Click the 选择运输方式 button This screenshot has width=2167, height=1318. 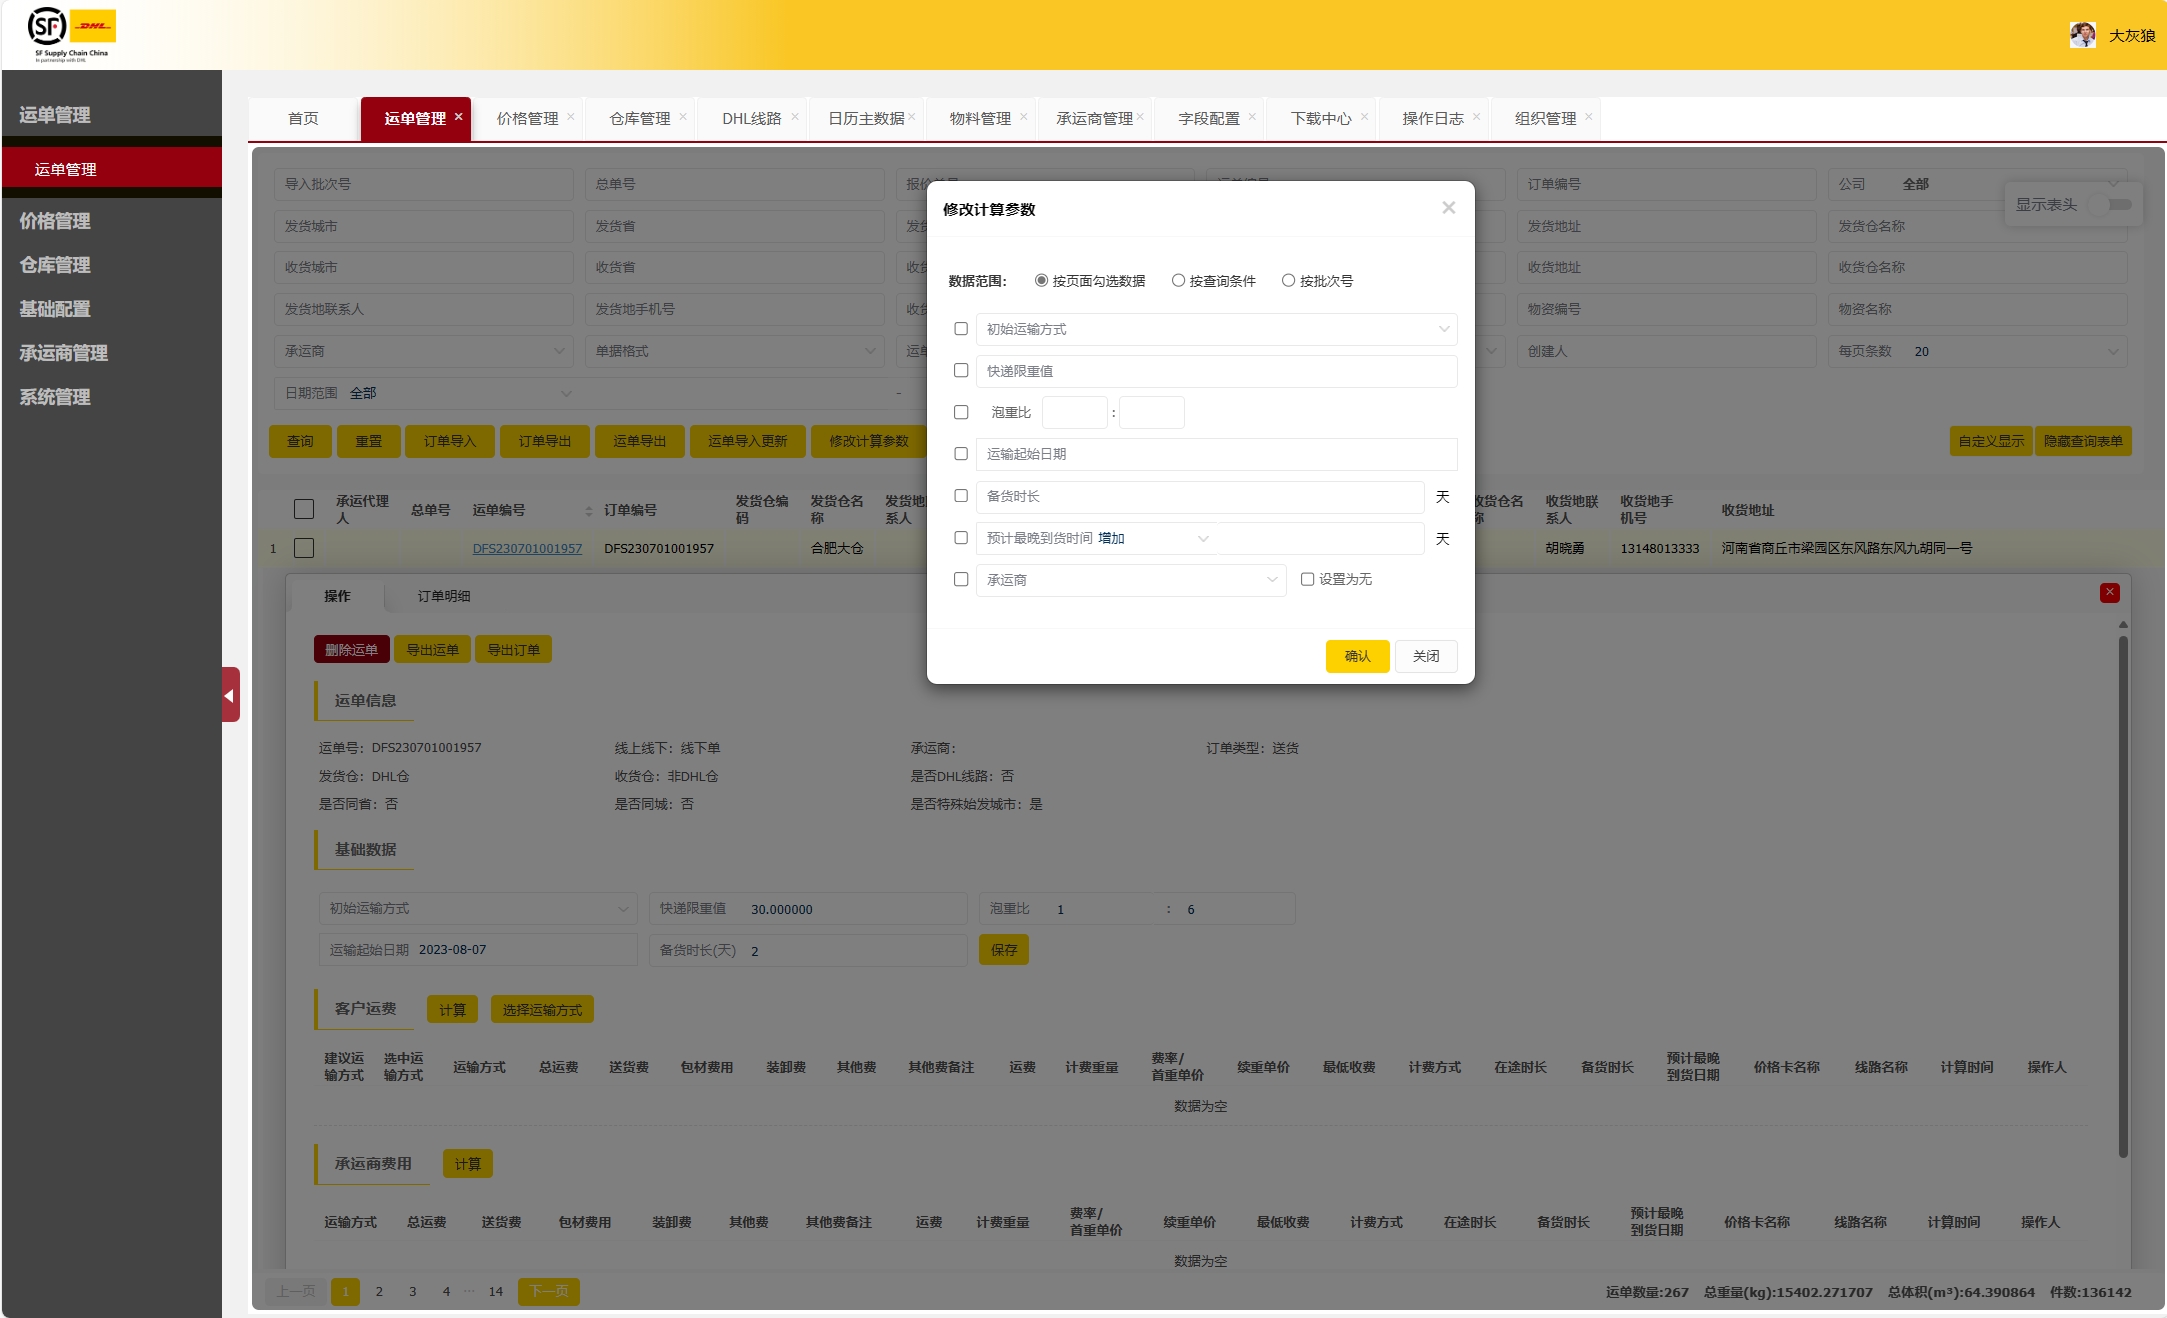coord(542,1009)
